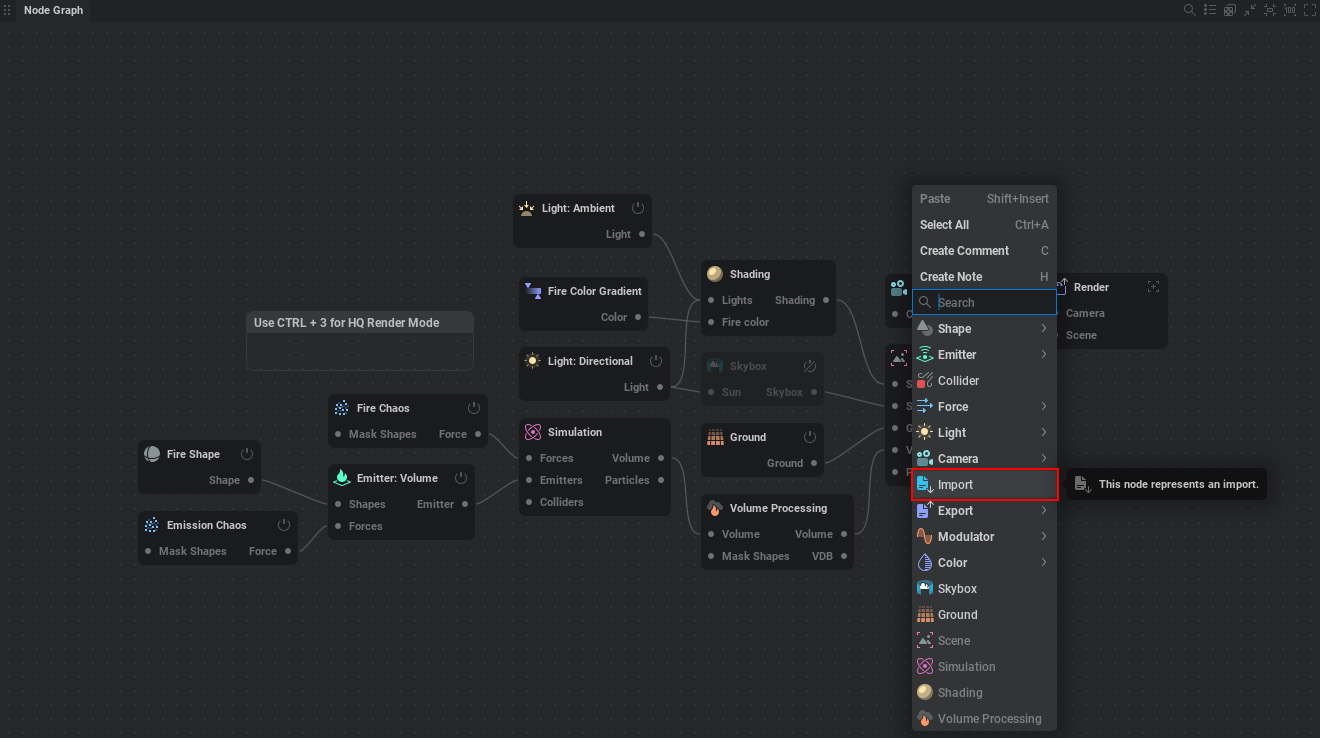This screenshot has width=1320, height=738.
Task: Choose Create Comment in the context menu
Action: [985, 251]
